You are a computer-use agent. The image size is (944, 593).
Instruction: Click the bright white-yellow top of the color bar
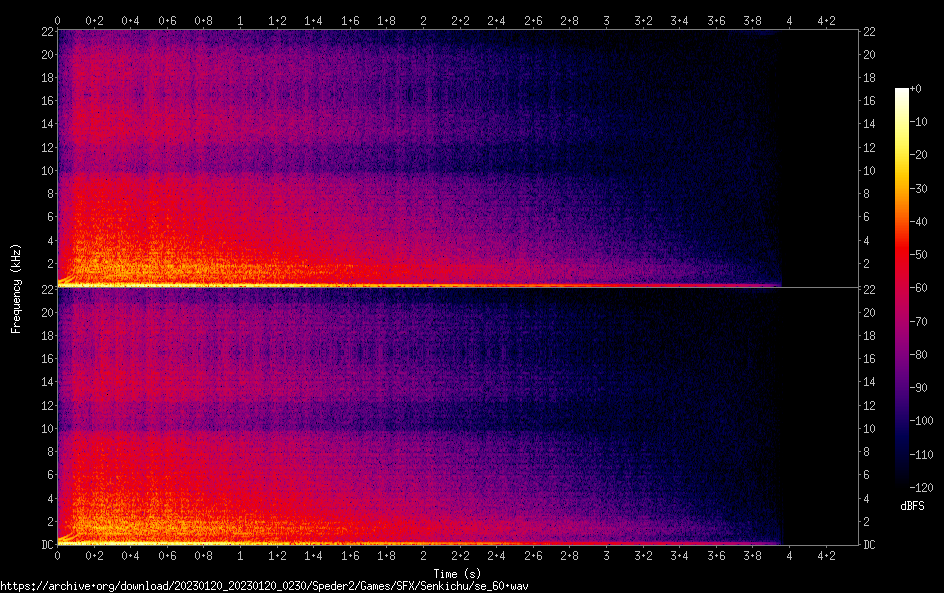(902, 93)
